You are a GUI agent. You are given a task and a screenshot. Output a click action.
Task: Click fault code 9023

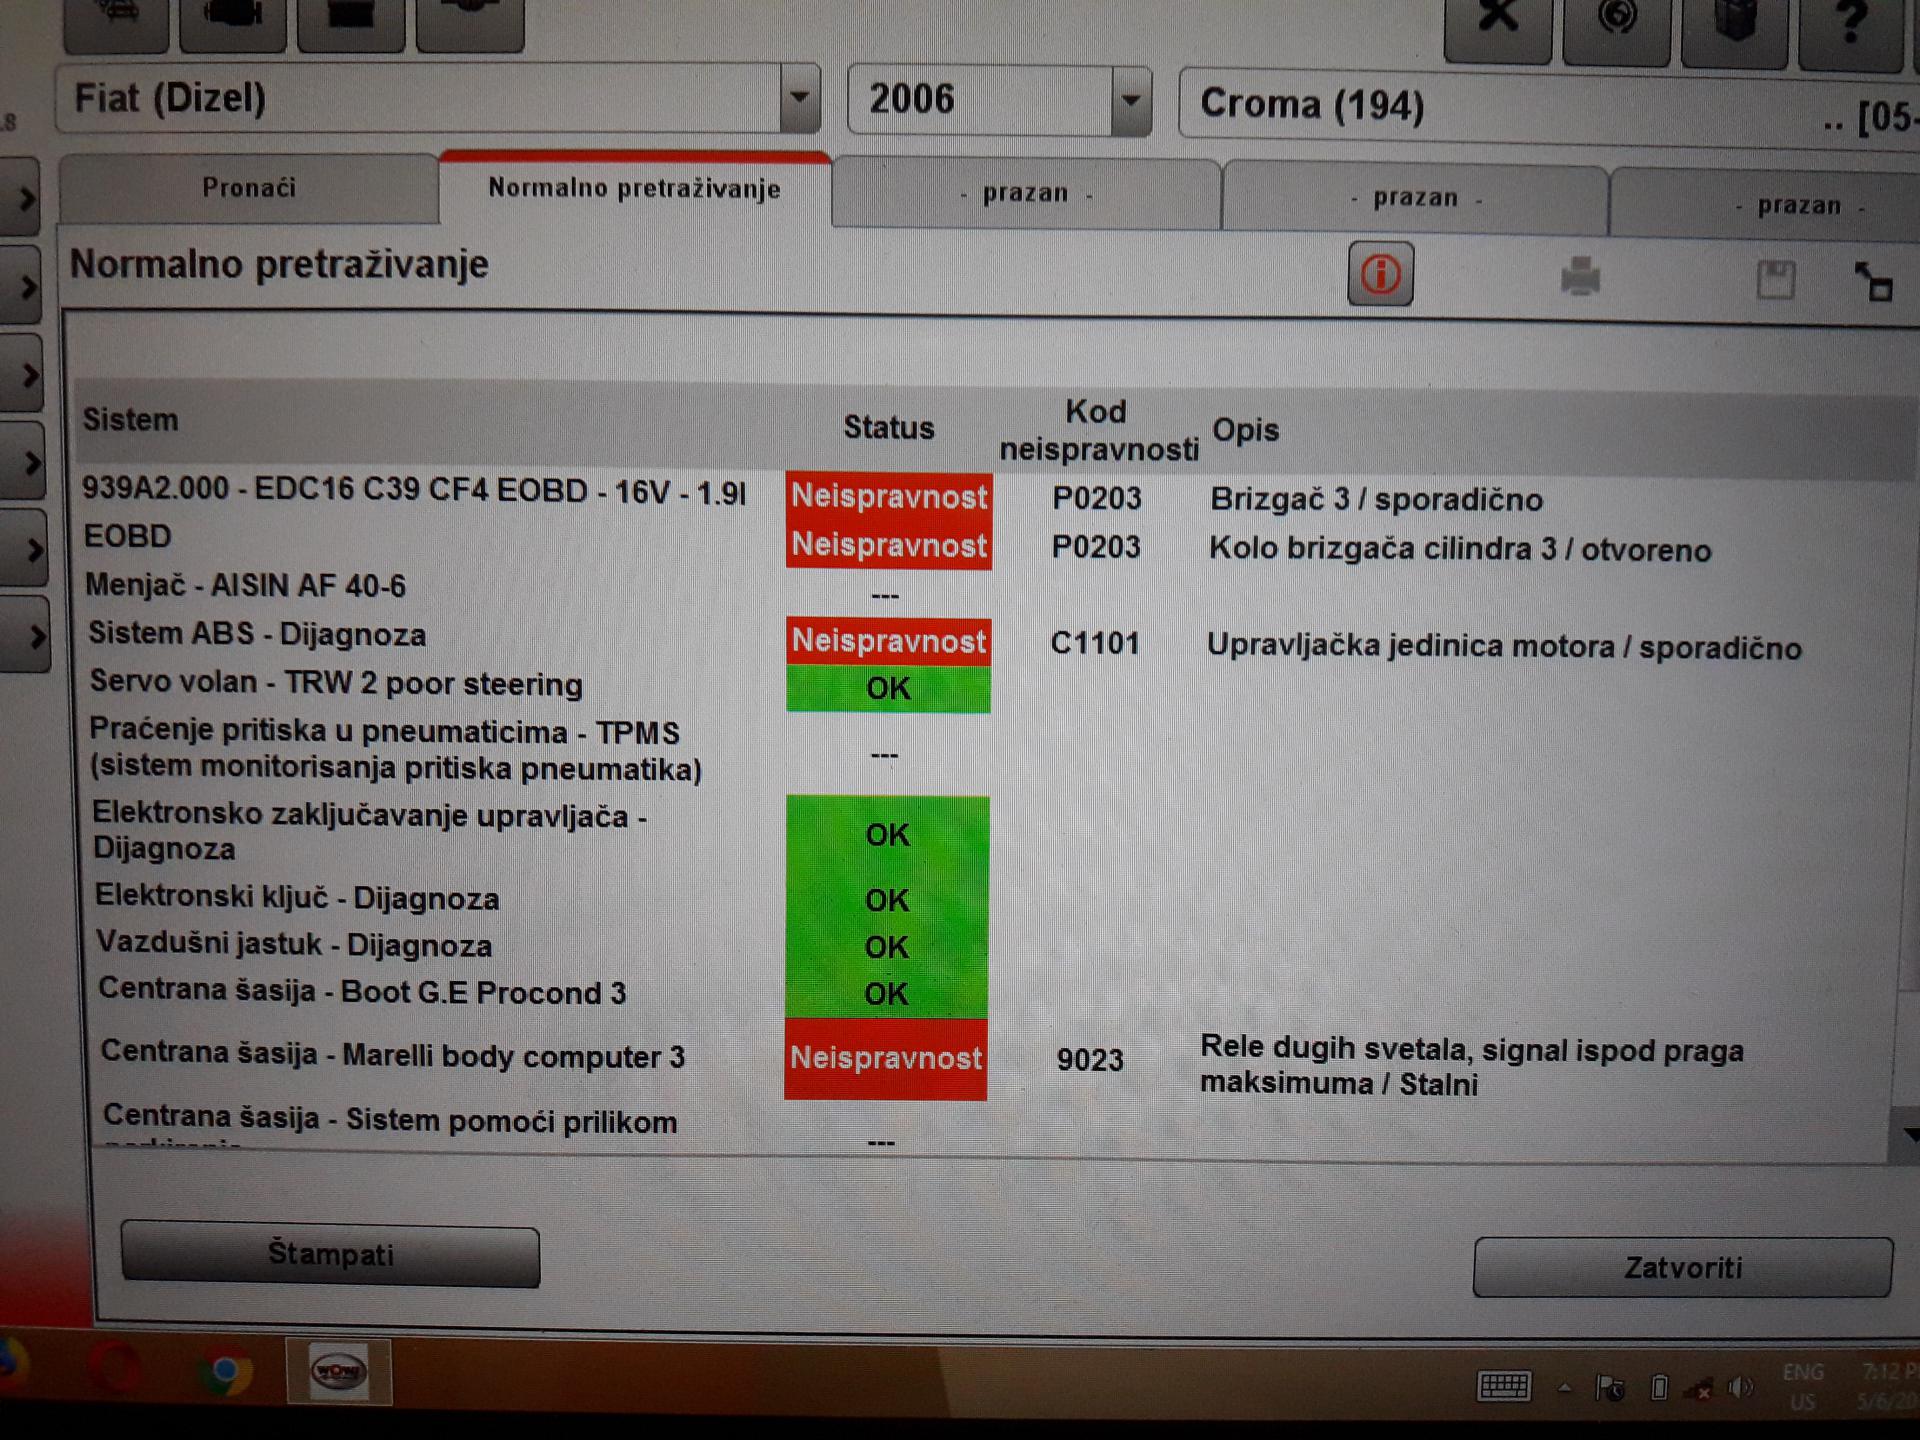1090,1060
